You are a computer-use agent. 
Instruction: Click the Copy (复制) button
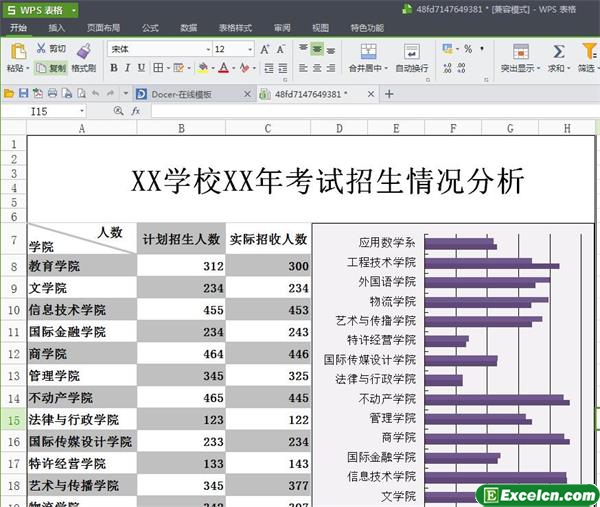click(52, 68)
